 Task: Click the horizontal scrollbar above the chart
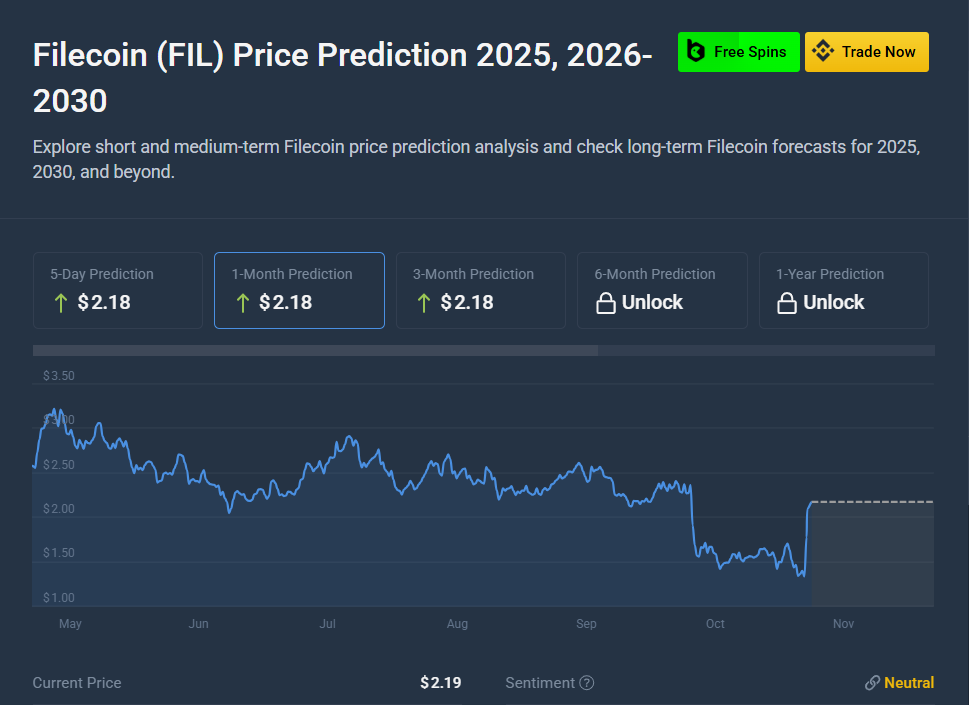coord(315,351)
